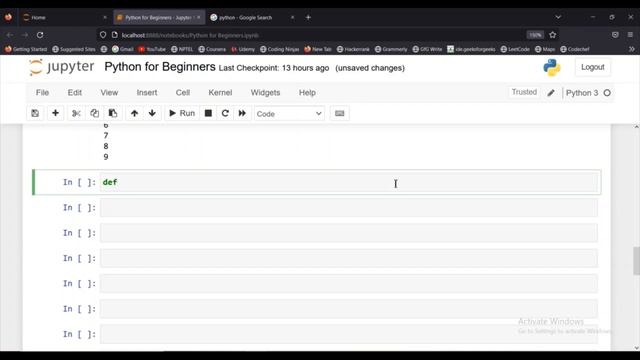The height and width of the screenshot is (360, 640).
Task: Open the Widgets menu
Action: click(x=265, y=93)
